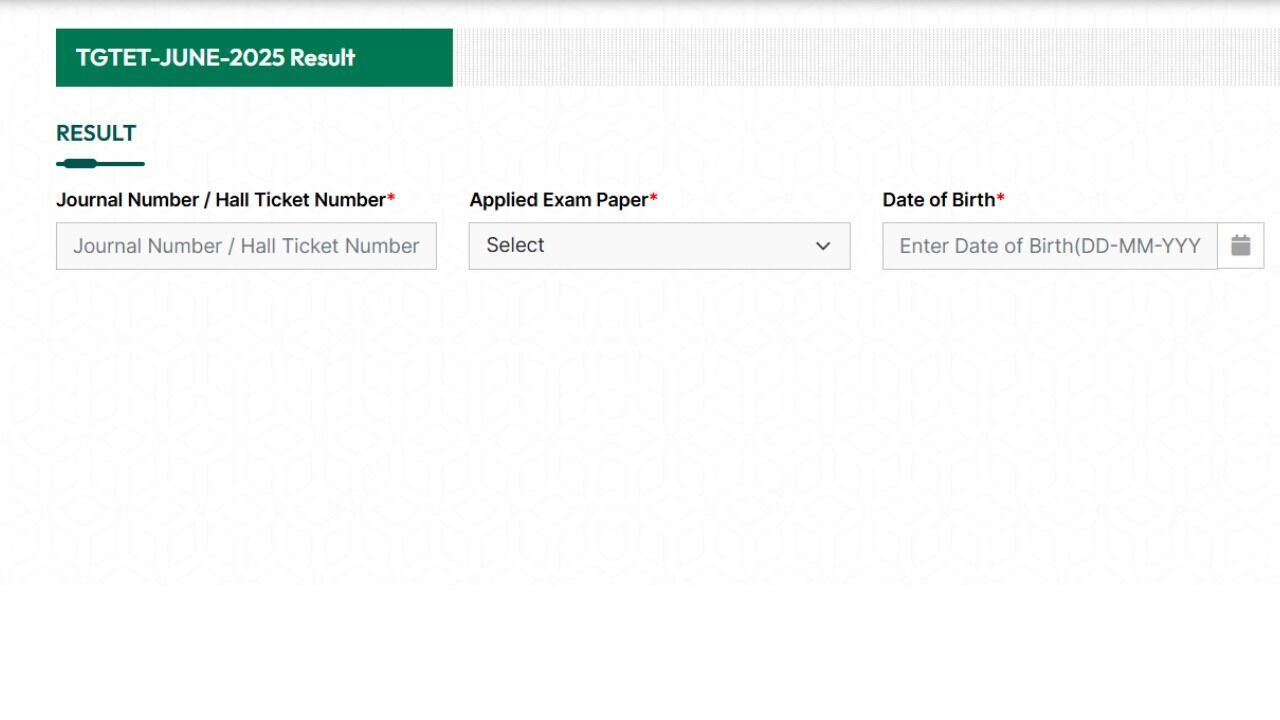Click the dotted strip right of the header banner
The height and width of the screenshot is (720, 1280).
click(866, 58)
